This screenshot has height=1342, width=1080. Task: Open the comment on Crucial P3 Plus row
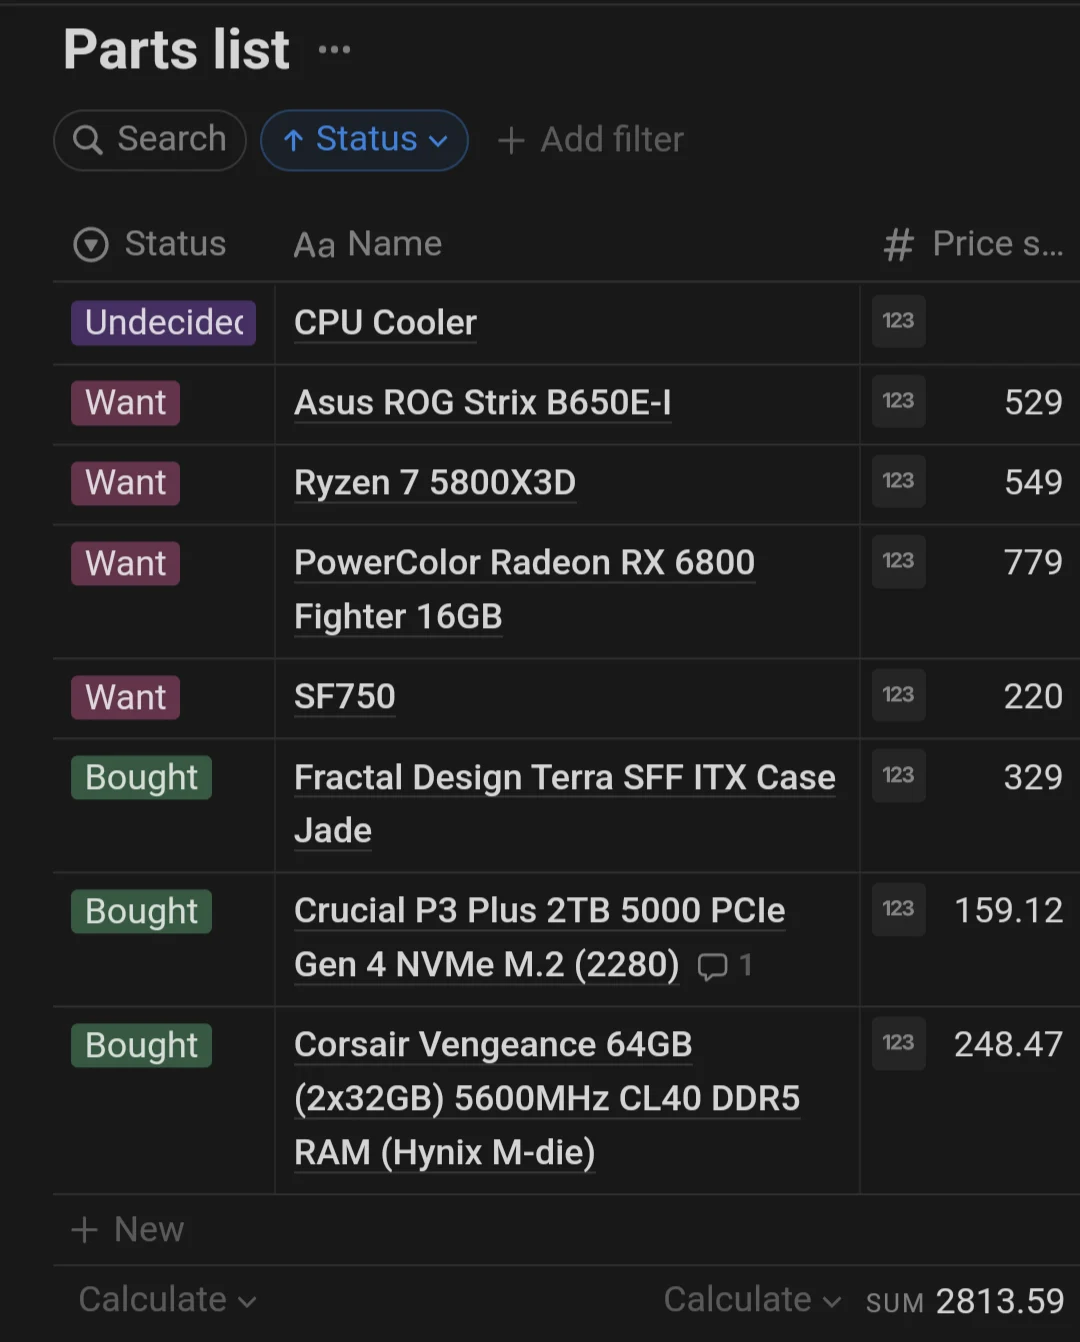(x=714, y=966)
